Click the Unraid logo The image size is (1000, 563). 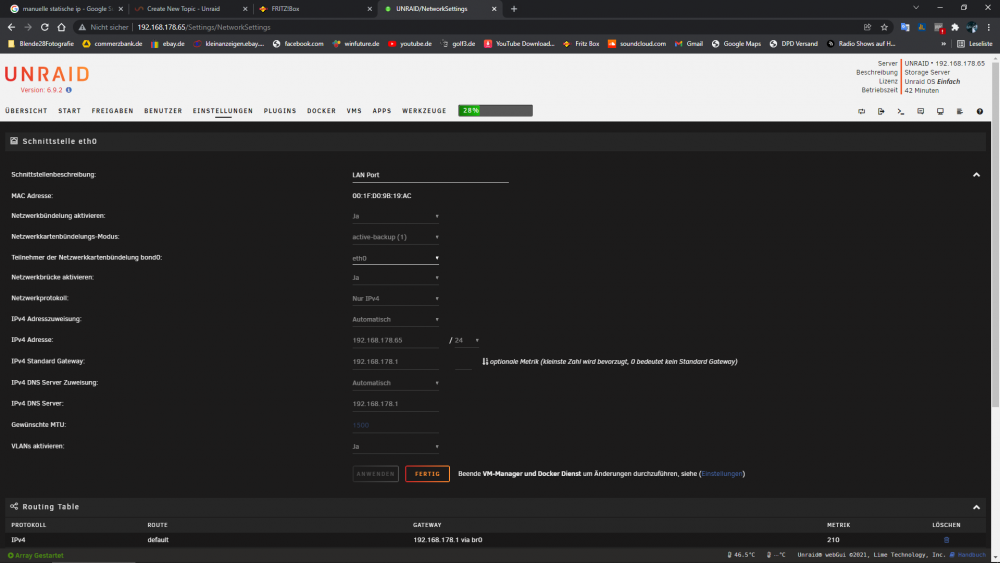click(x=47, y=74)
